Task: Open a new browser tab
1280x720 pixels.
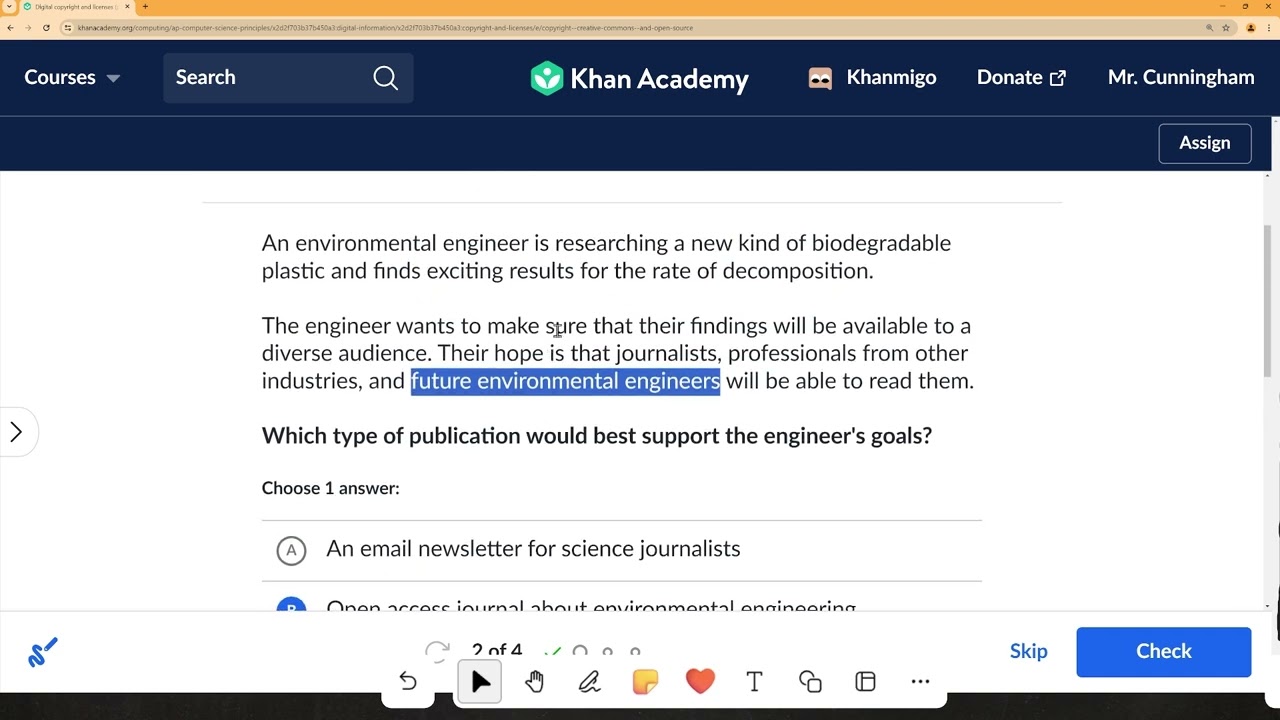Action: (145, 7)
